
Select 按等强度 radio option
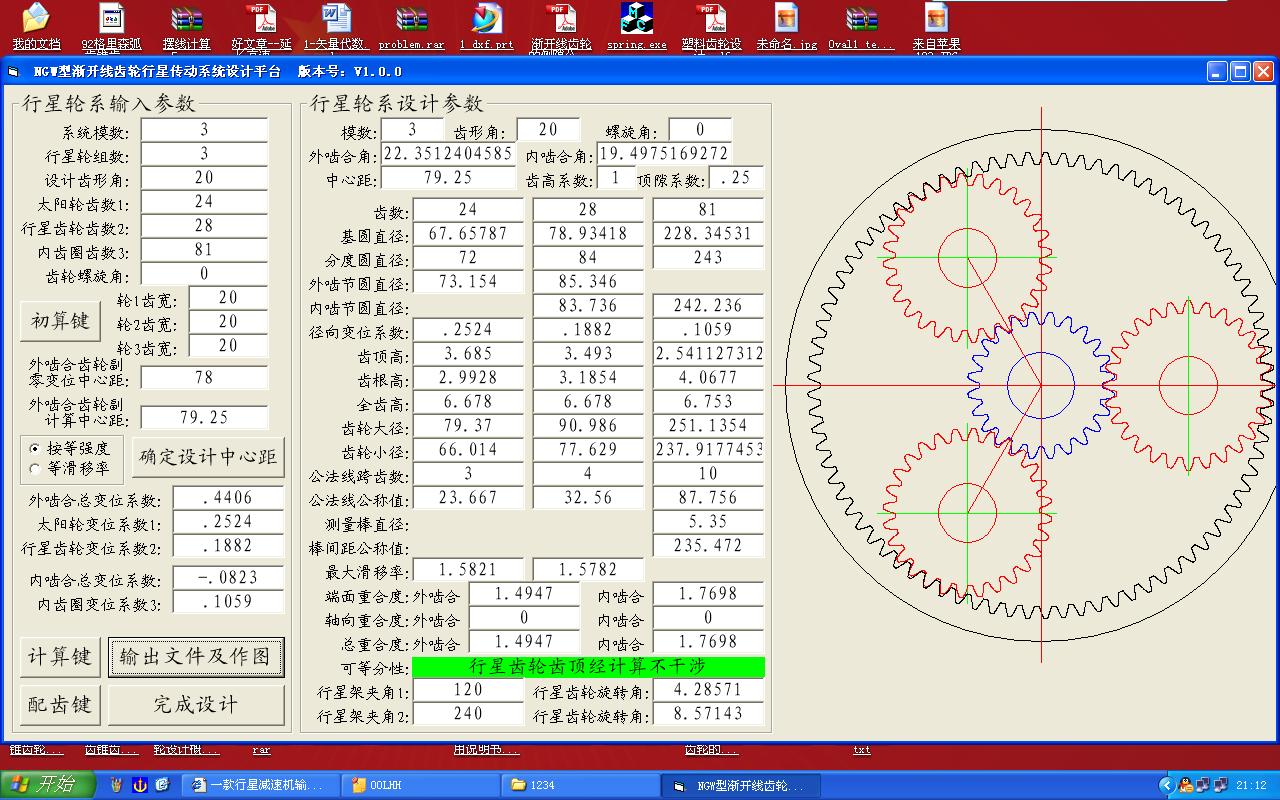69,448
